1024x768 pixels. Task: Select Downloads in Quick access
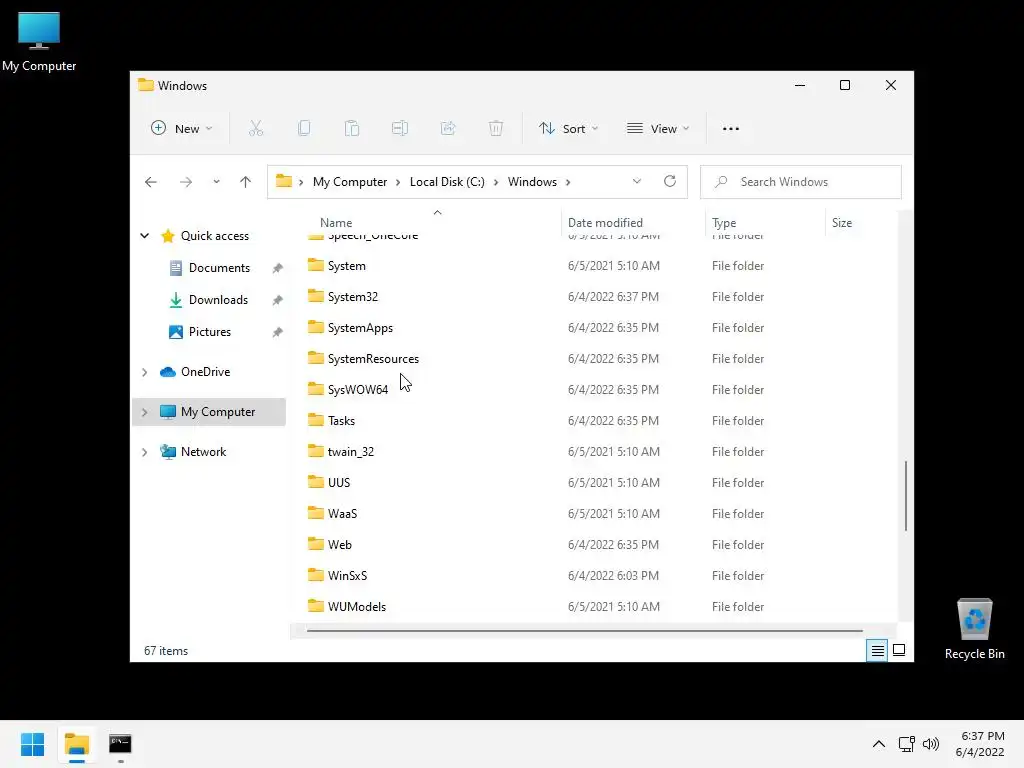218,300
